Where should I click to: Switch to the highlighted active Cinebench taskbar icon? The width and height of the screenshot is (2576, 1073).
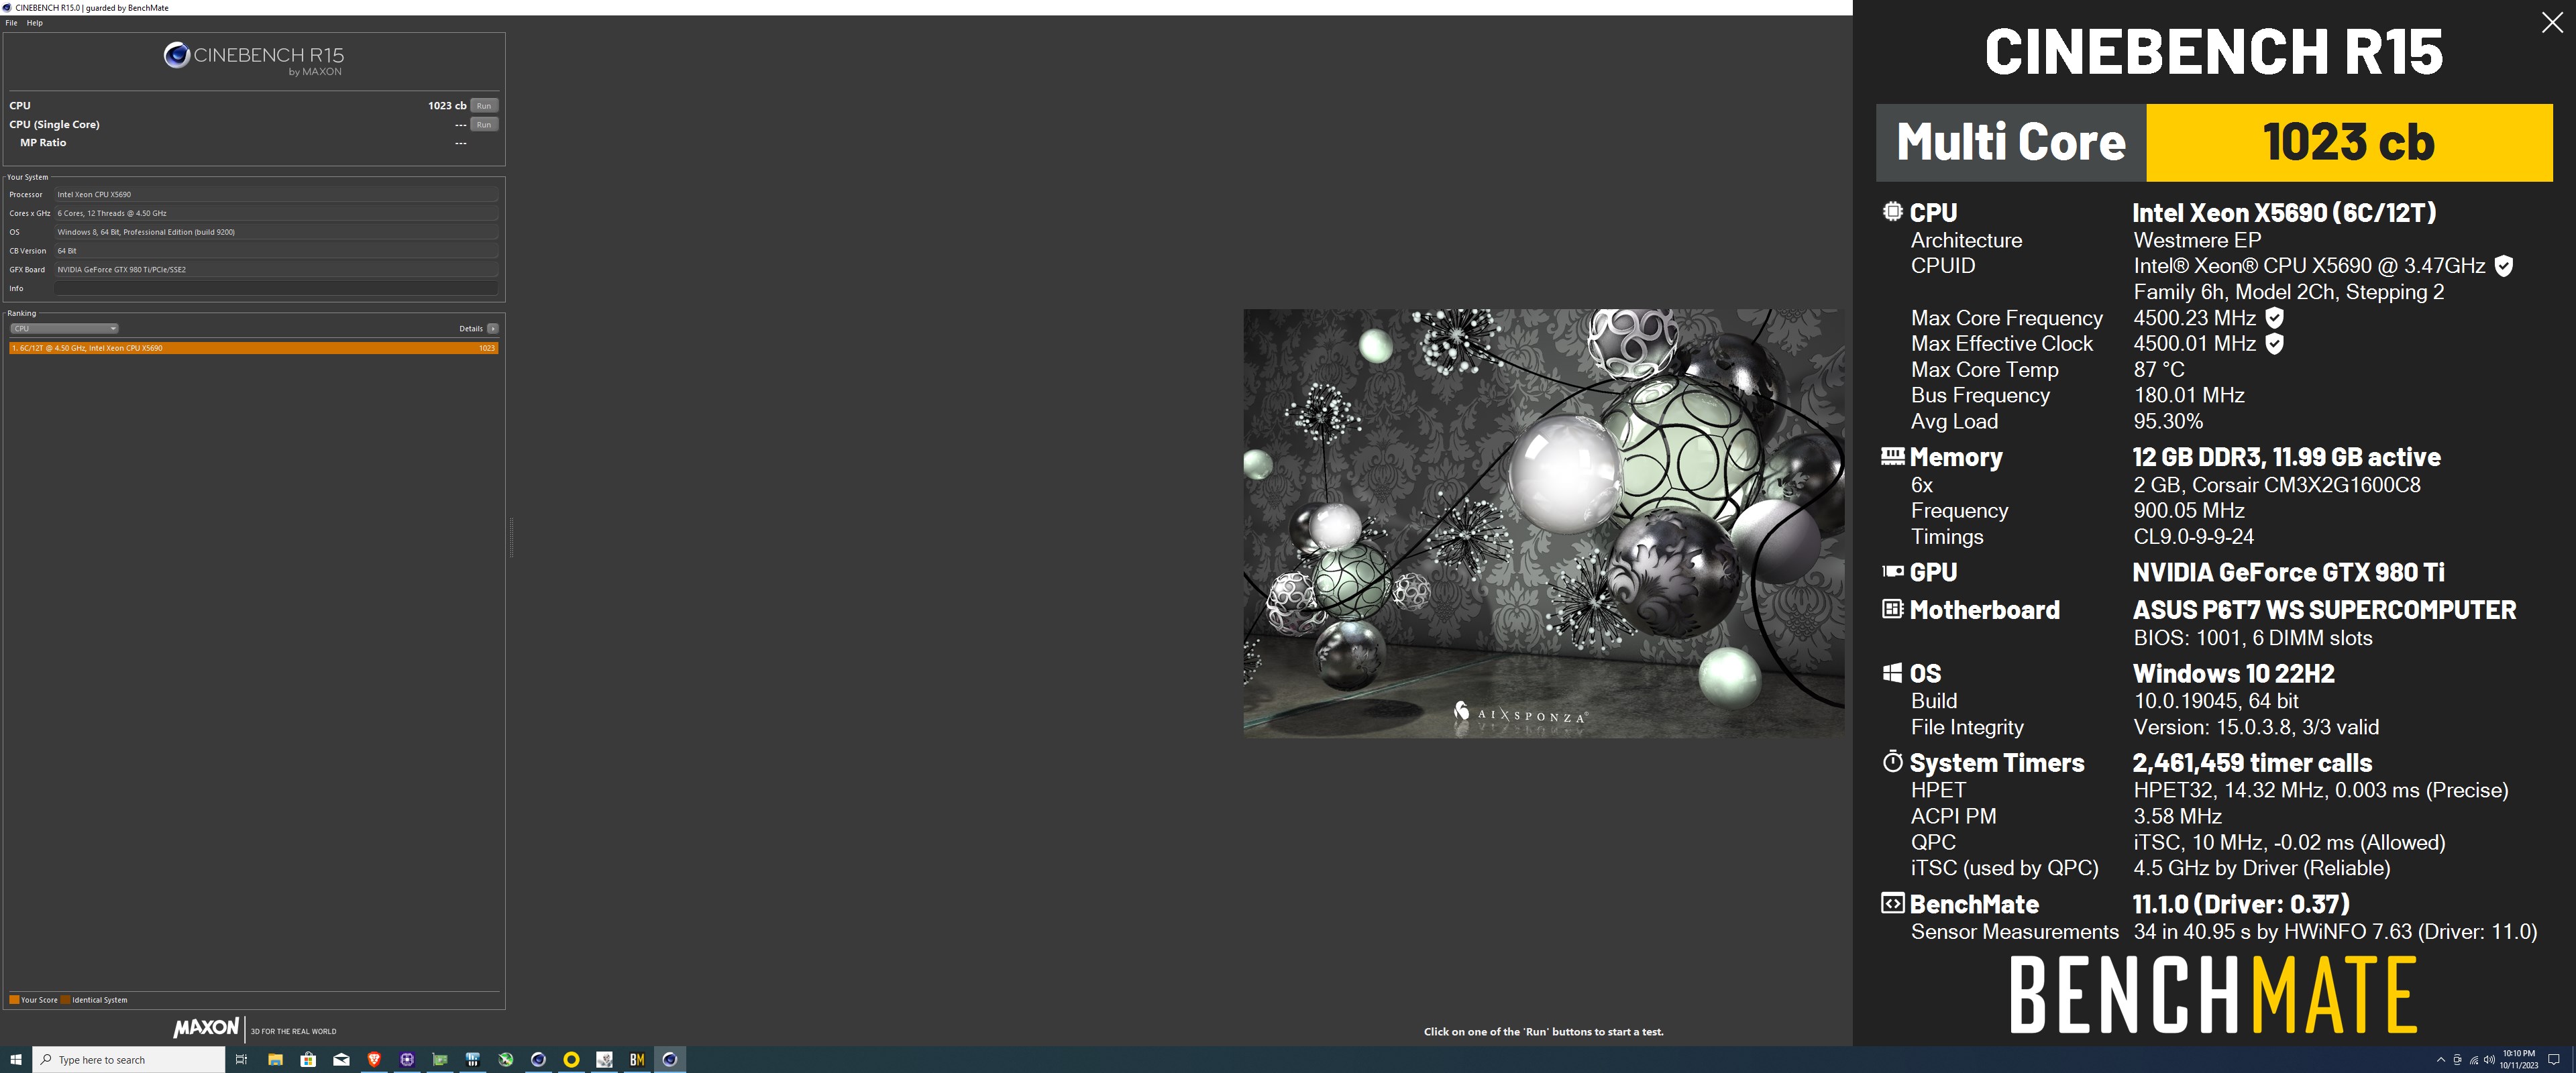pyautogui.click(x=670, y=1060)
